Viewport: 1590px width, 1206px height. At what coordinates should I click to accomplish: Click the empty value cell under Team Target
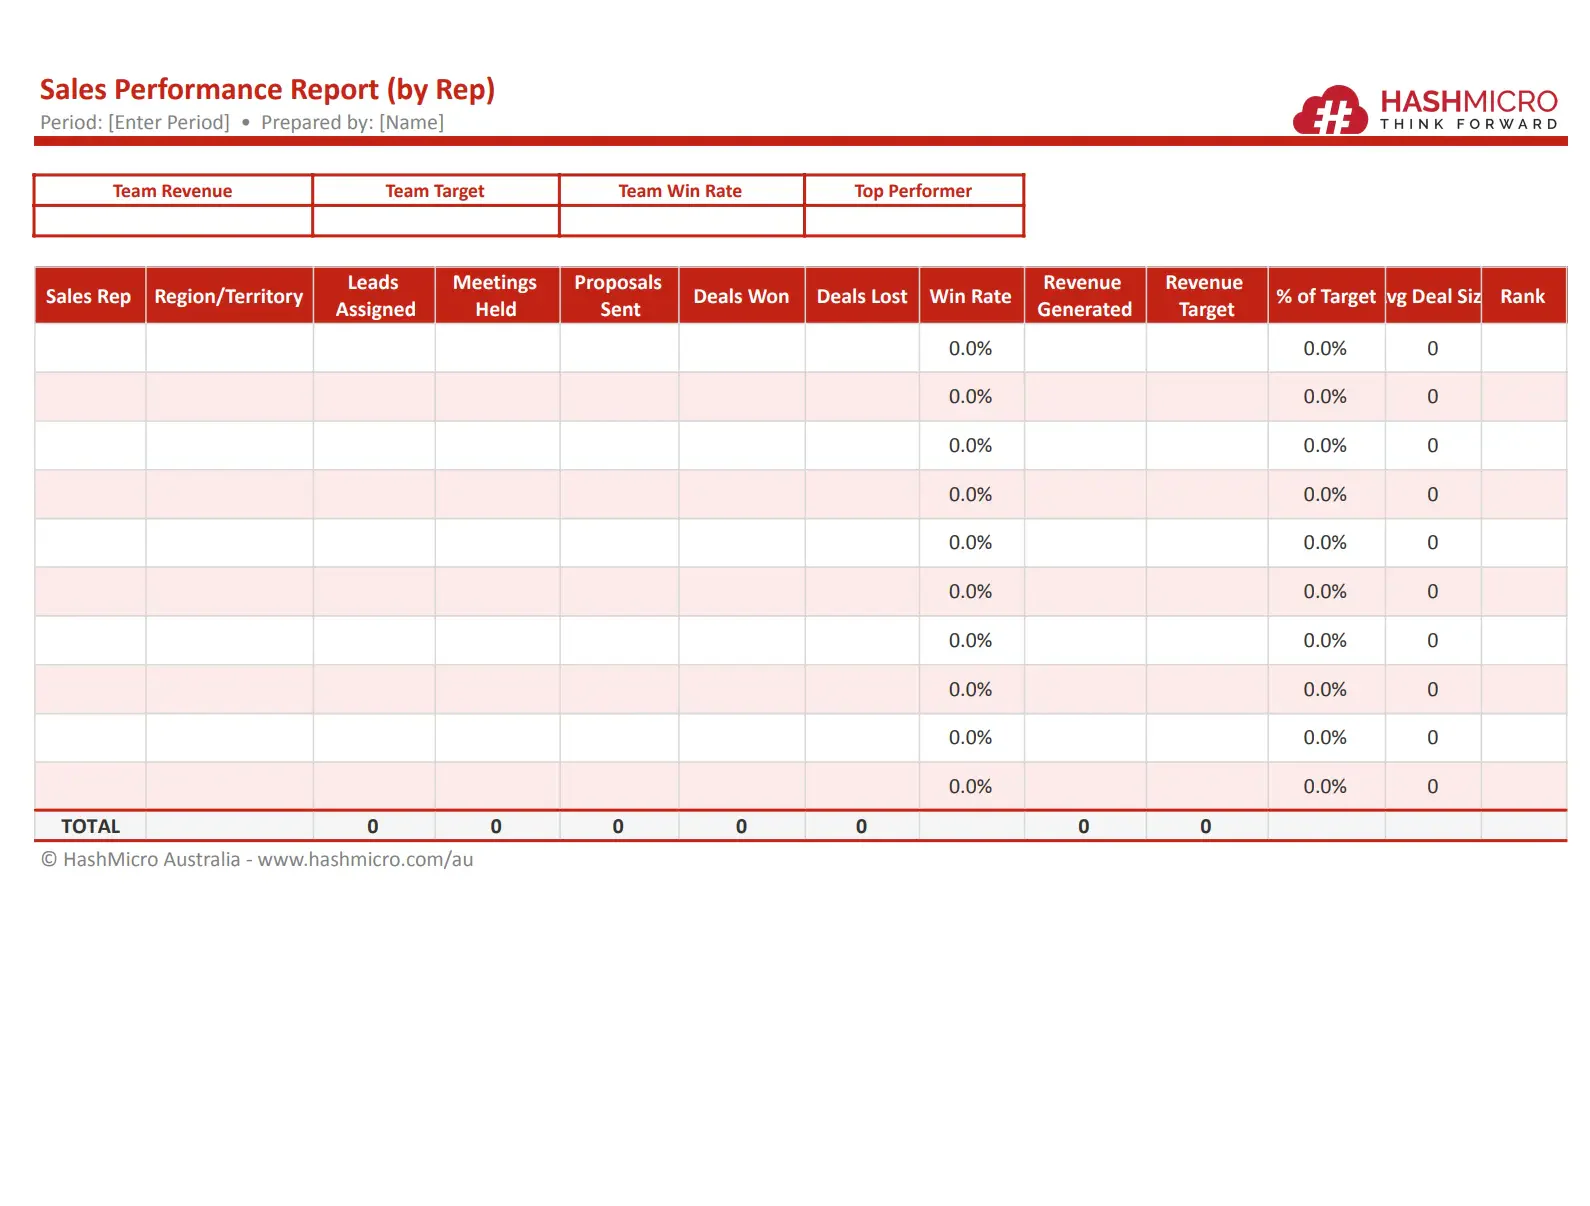(x=435, y=221)
